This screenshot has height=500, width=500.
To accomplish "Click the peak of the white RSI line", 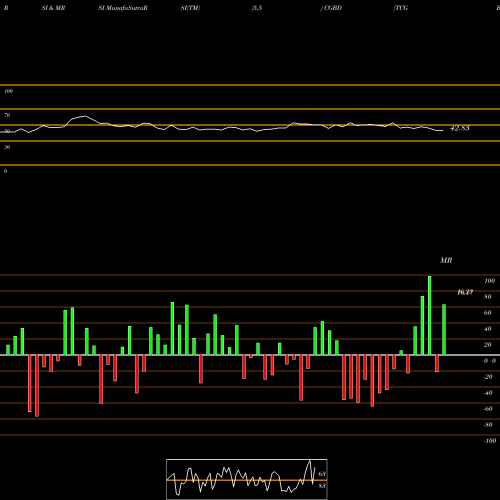I will click(x=85, y=116).
